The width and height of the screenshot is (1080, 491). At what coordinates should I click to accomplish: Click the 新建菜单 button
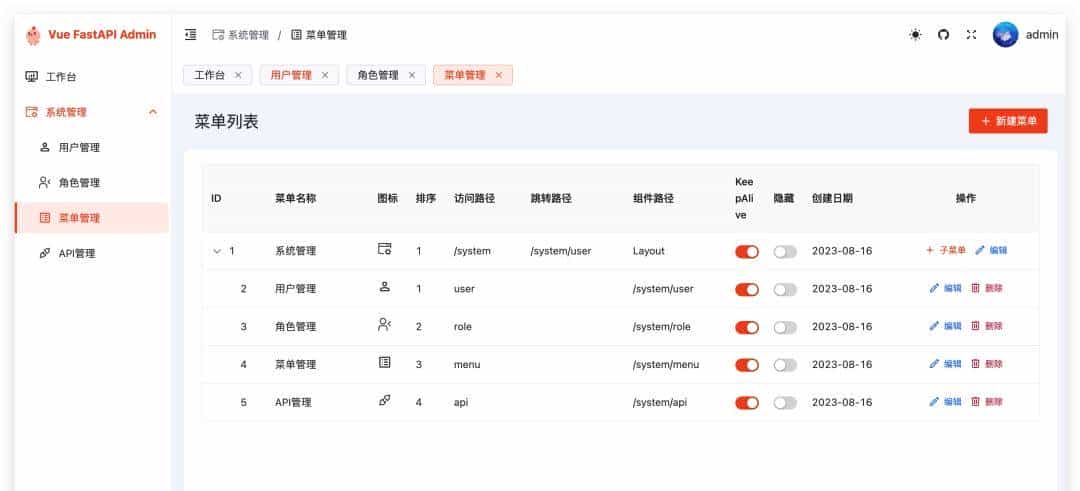[1008, 121]
